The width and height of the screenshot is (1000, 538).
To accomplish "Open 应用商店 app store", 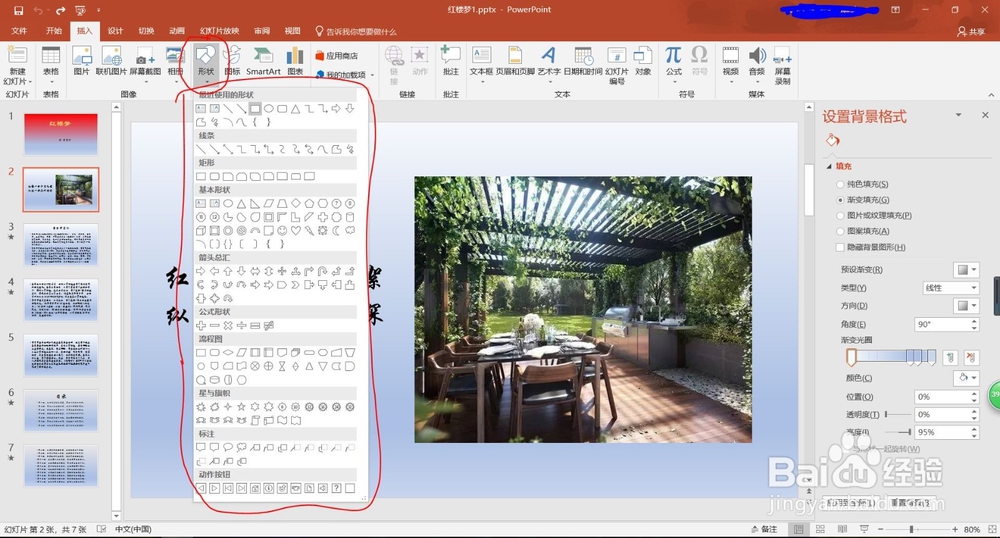I will point(337,55).
